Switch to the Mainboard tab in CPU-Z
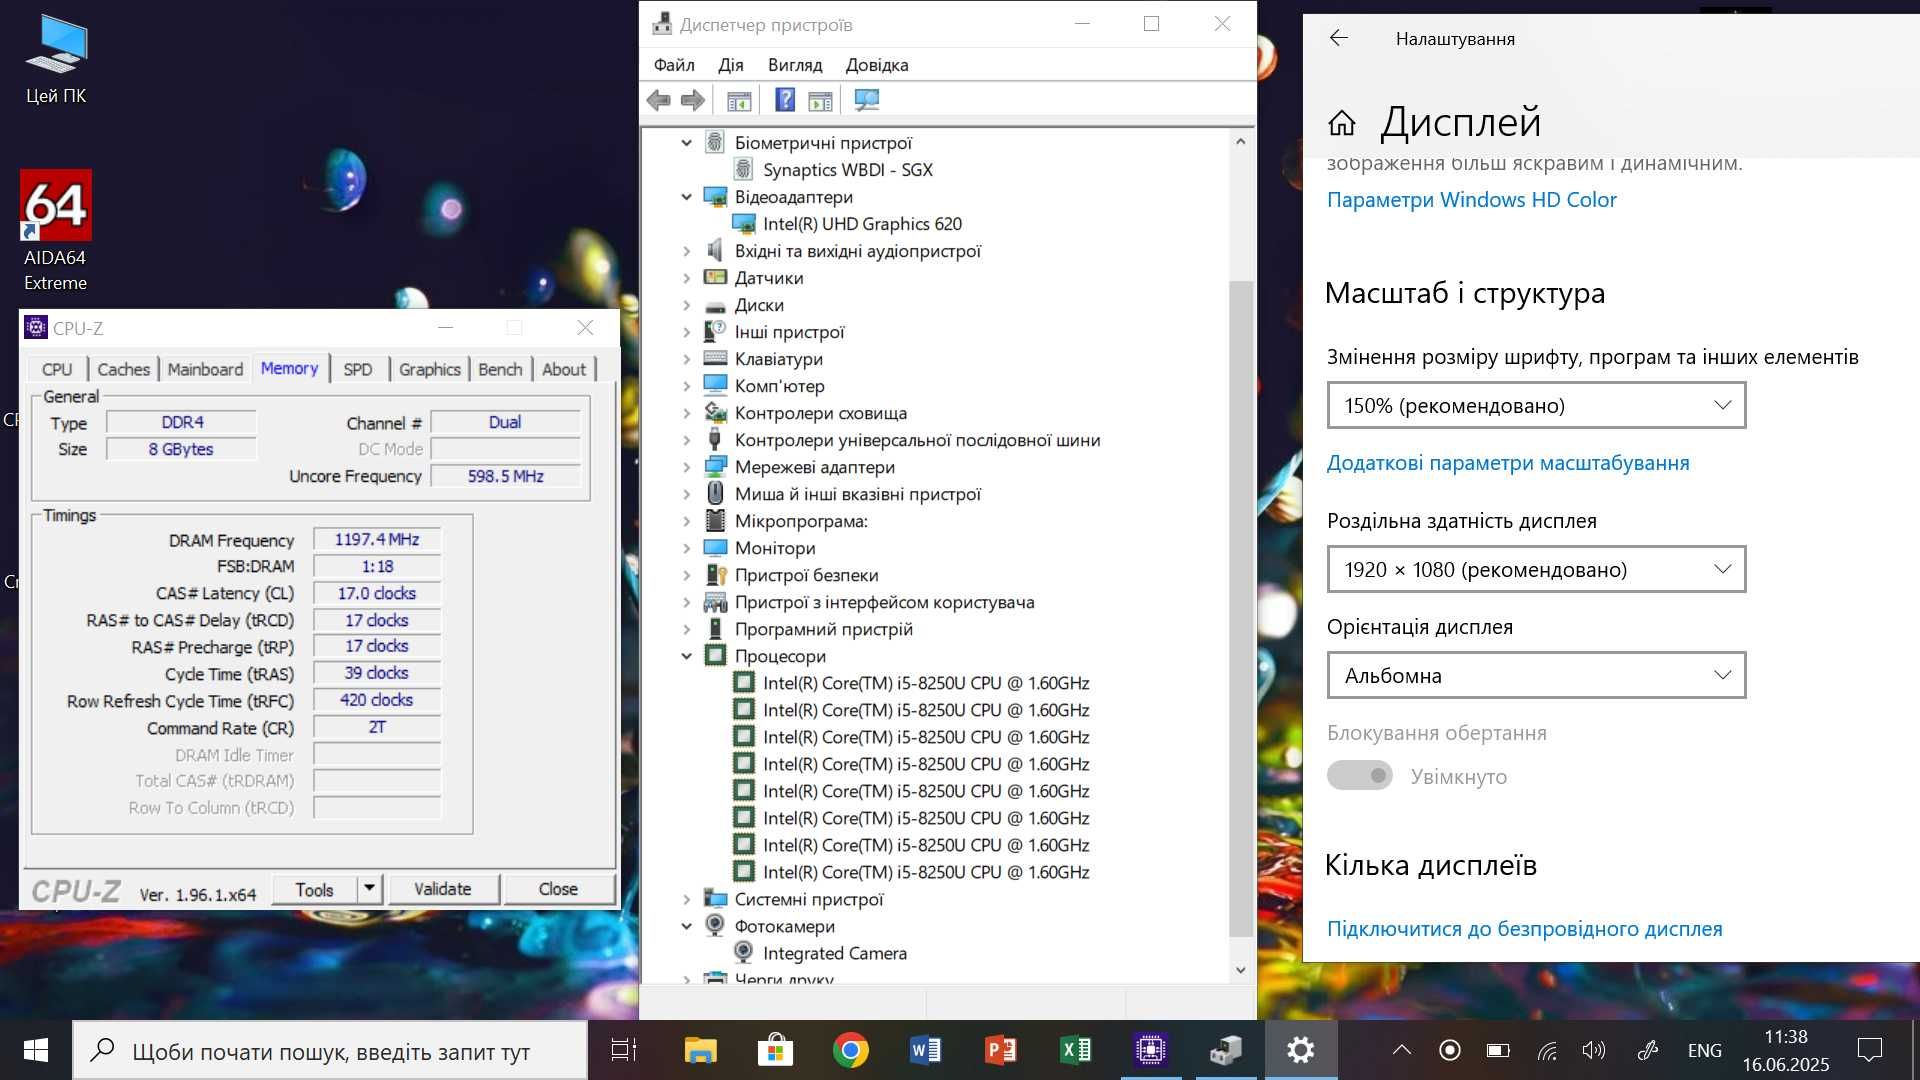Screen dimensions: 1920x1080 [205, 370]
